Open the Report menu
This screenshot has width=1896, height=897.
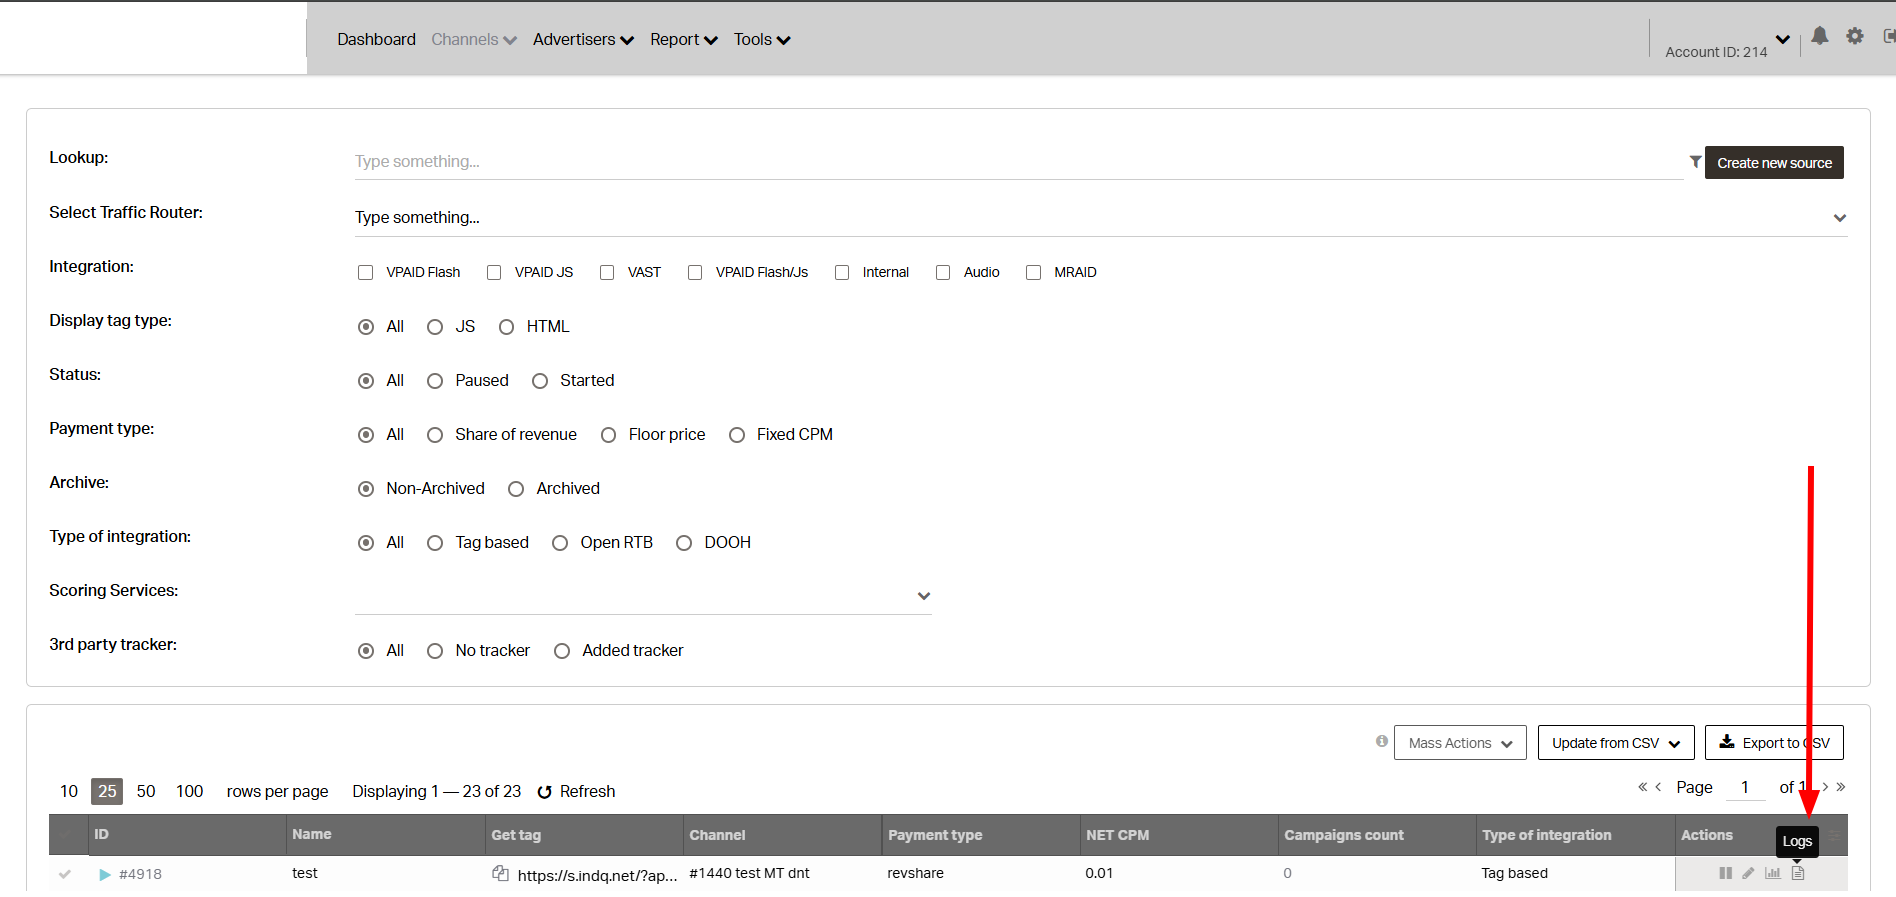(683, 40)
